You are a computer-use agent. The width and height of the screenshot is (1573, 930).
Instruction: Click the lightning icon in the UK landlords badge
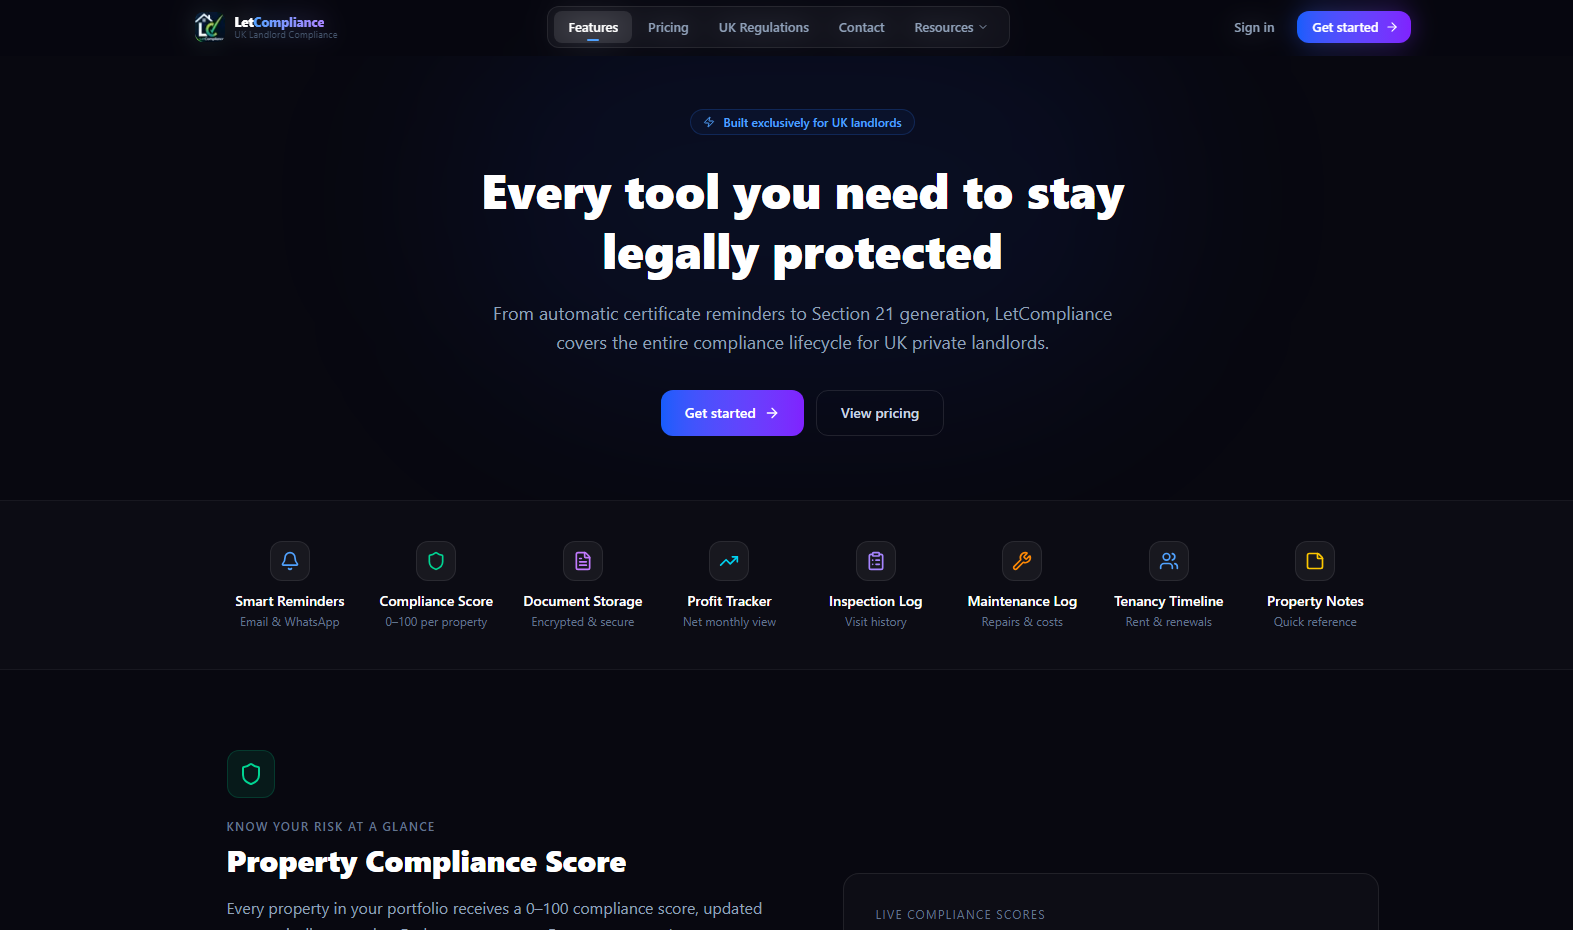pyautogui.click(x=709, y=122)
